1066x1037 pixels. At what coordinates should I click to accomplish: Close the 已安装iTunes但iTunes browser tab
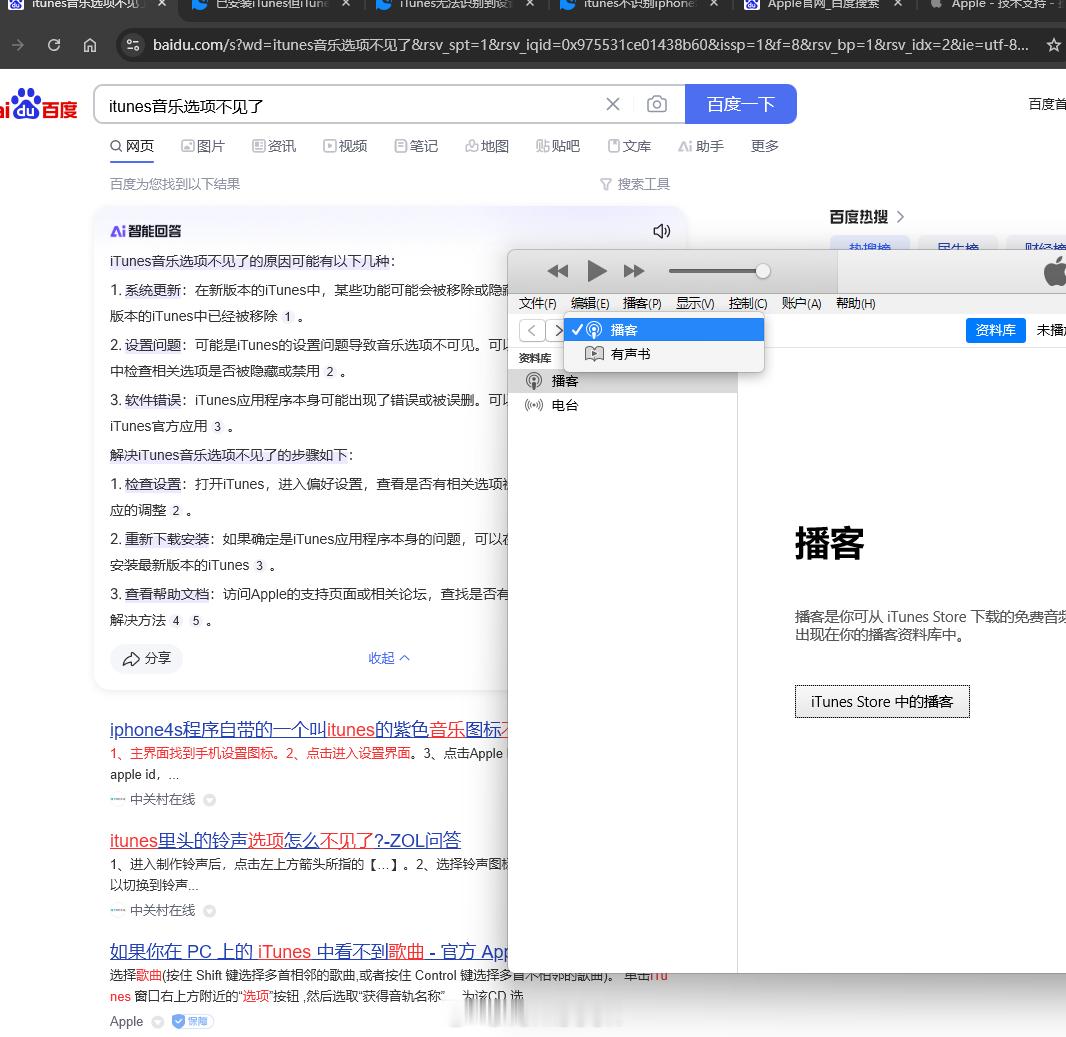tap(345, 3)
